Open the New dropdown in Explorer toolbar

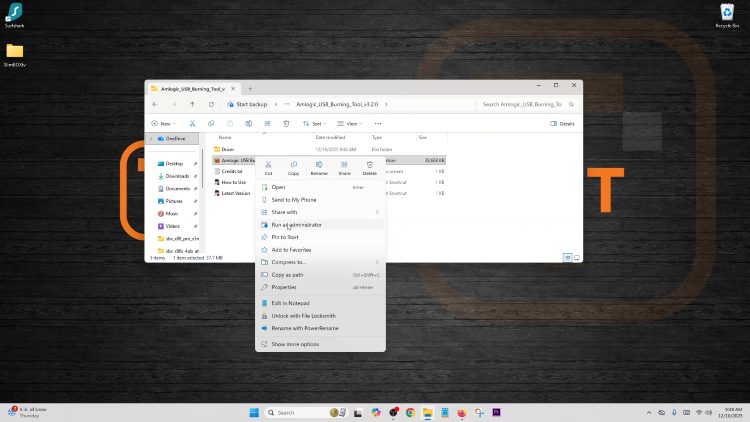pyautogui.click(x=163, y=123)
